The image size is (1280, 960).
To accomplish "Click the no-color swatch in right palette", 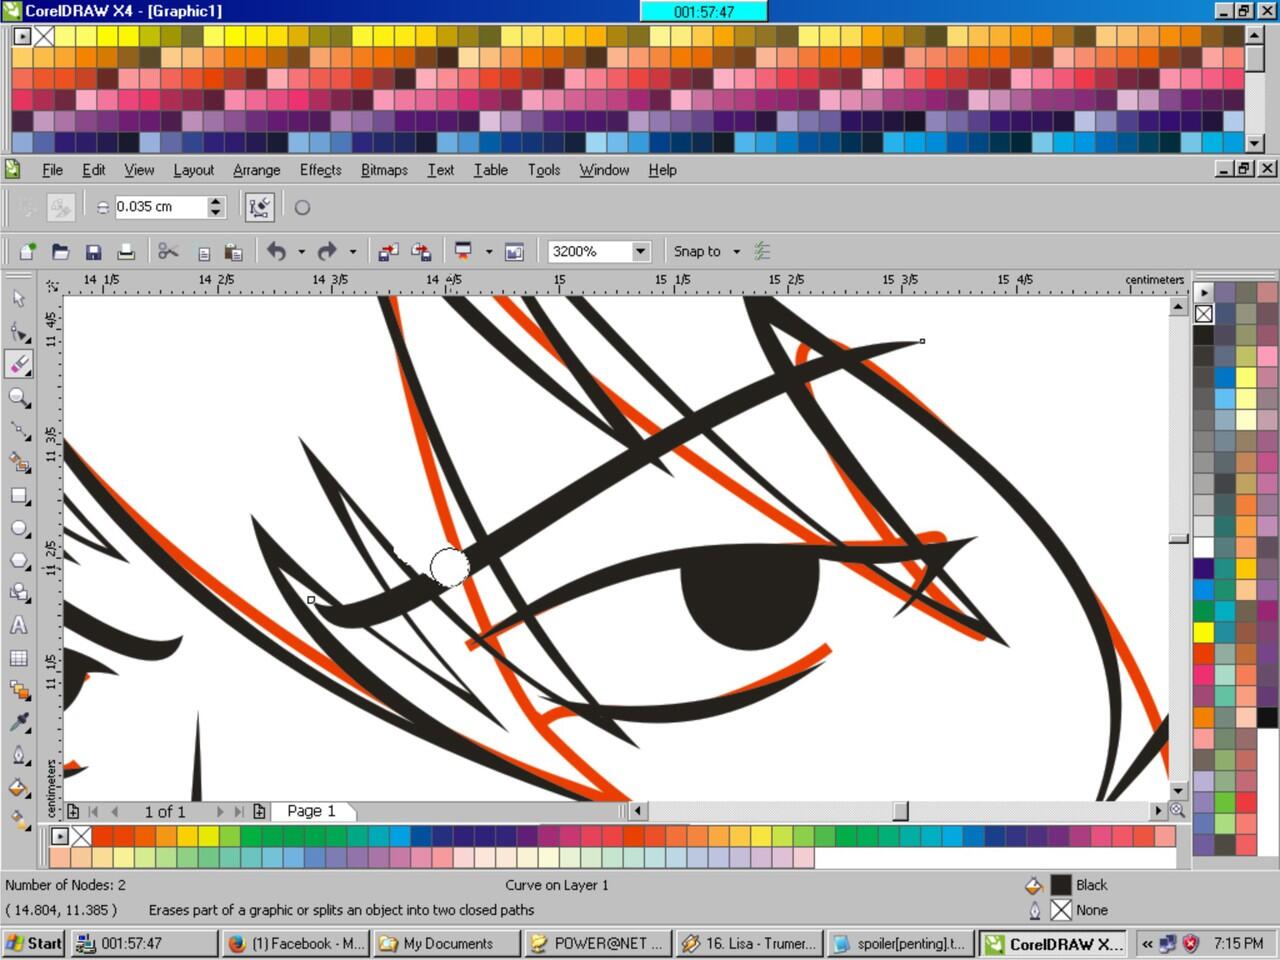I will click(x=1204, y=314).
